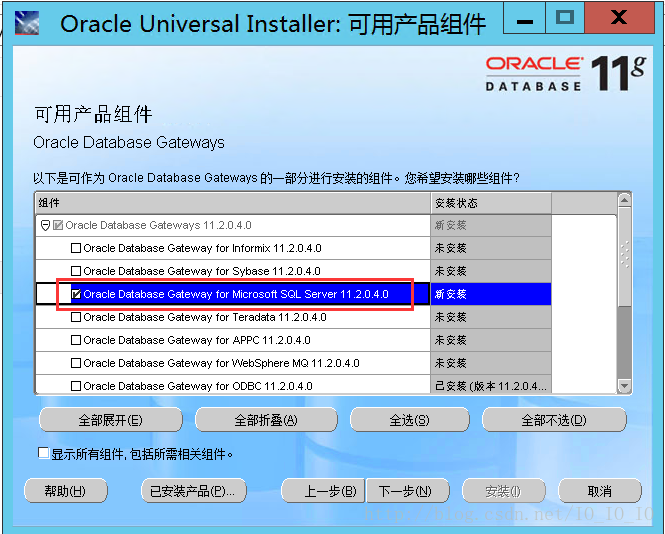Click the 全部不选(D) button

click(x=554, y=420)
